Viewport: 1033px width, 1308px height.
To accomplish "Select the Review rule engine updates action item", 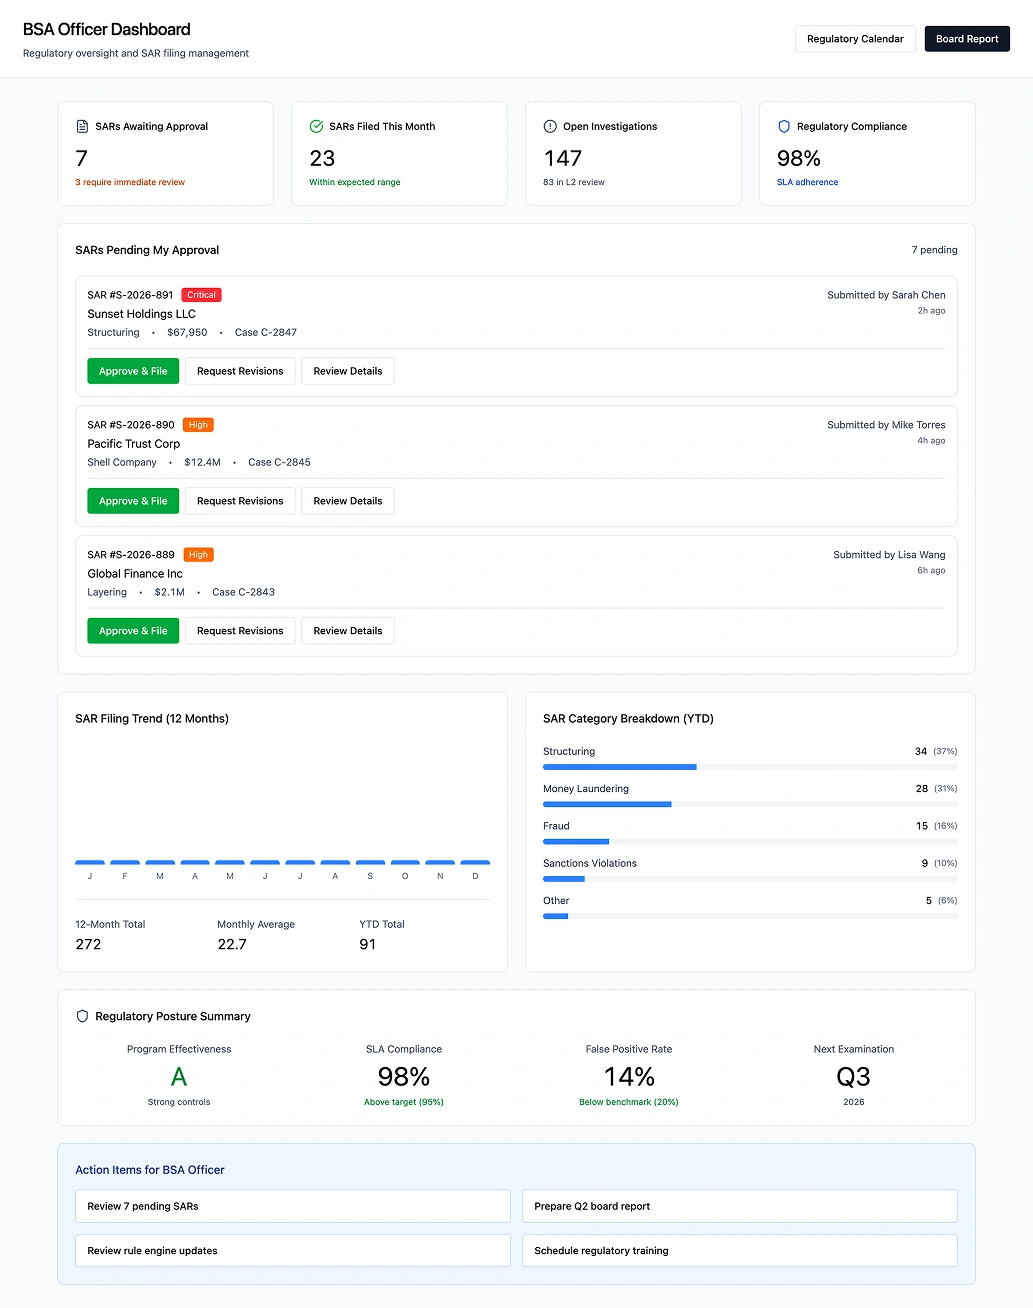I will coord(292,1250).
